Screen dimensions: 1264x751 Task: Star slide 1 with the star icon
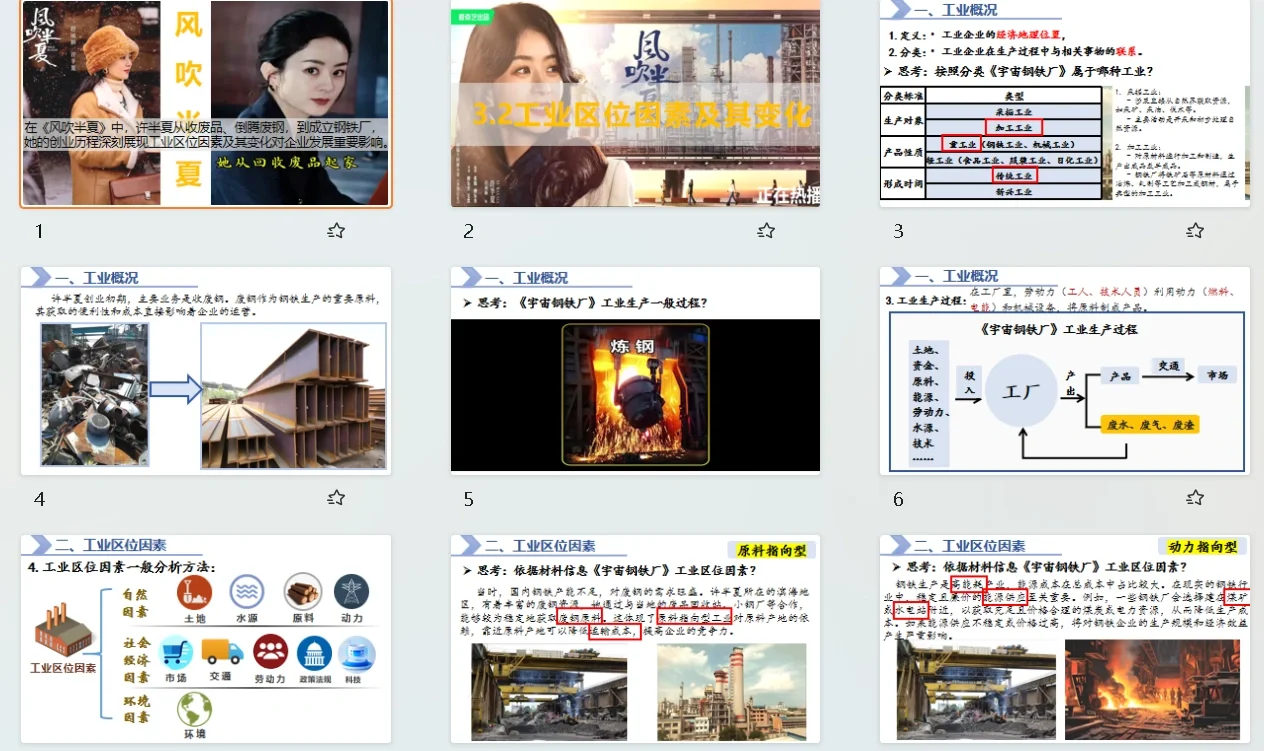coord(336,231)
